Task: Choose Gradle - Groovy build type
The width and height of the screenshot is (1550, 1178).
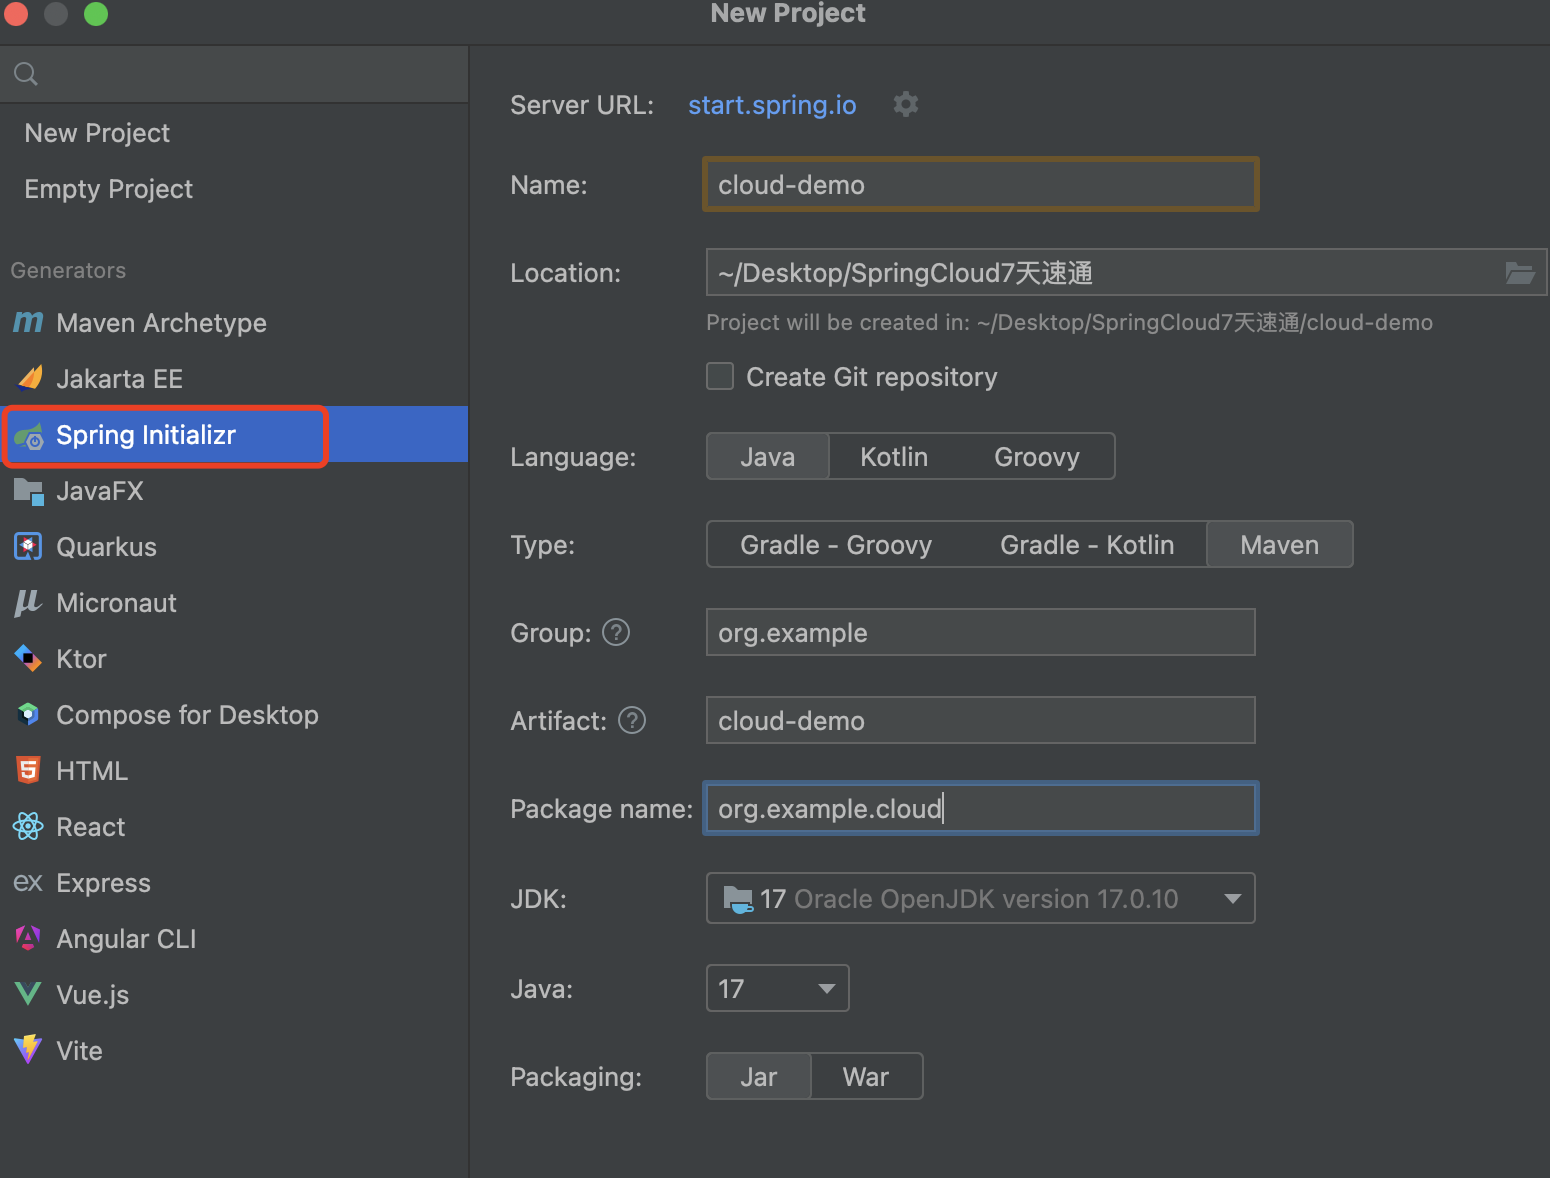Action: (x=836, y=544)
